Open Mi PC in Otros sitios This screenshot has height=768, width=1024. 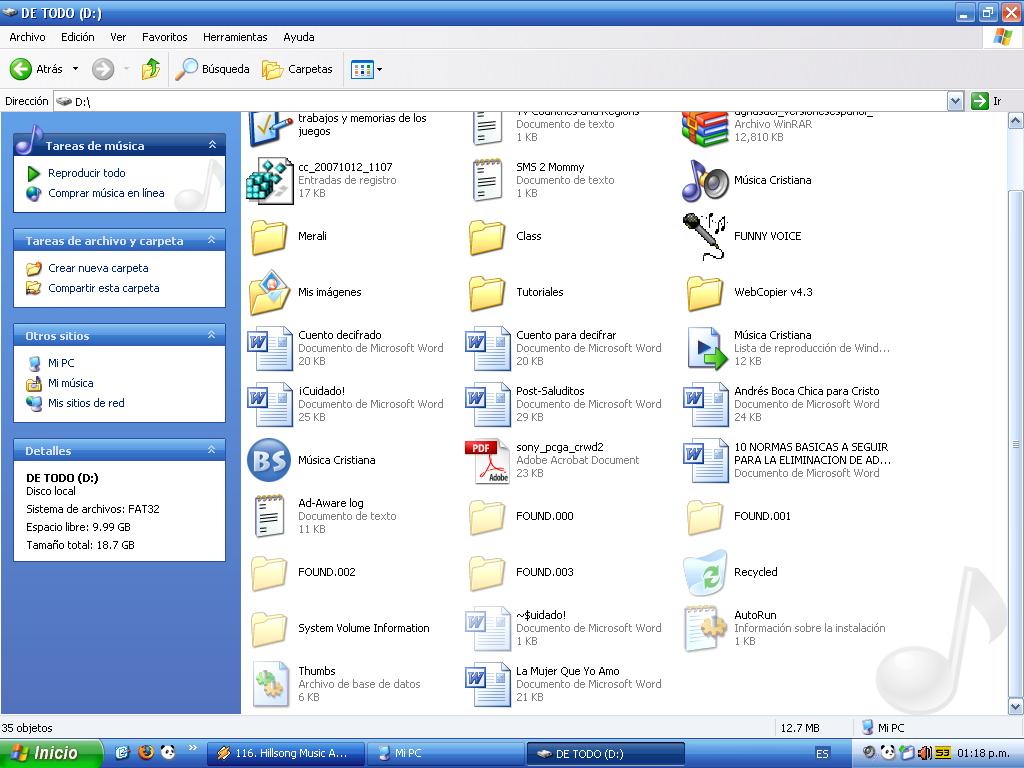61,363
